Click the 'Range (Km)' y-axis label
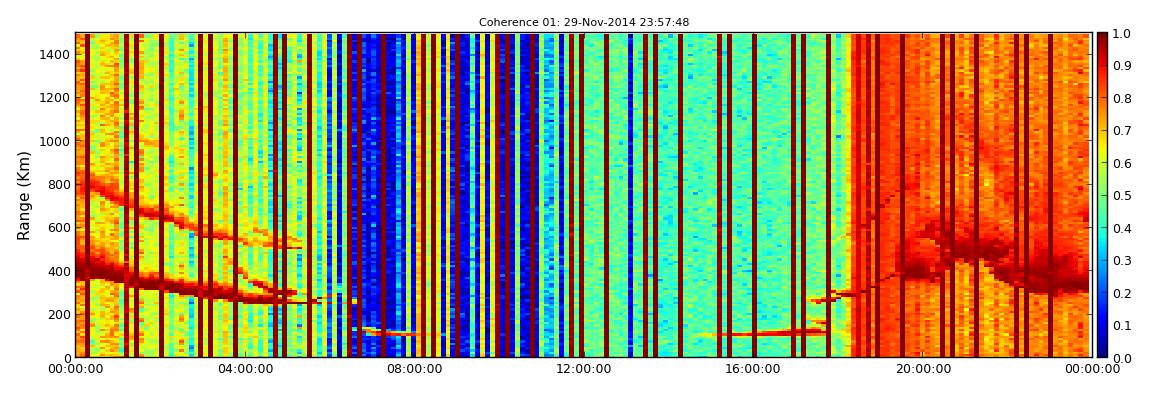1150x407 pixels. (x=24, y=195)
